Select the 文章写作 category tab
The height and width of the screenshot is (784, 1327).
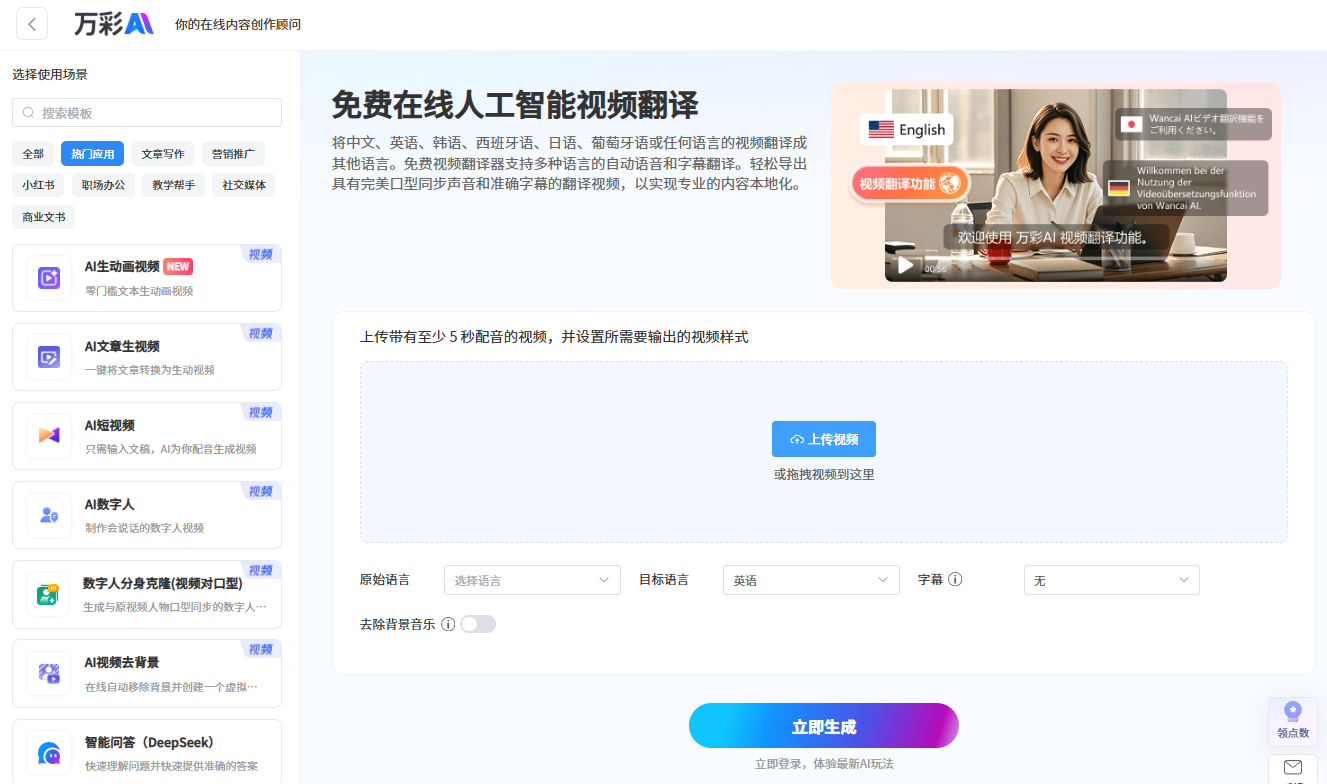163,154
